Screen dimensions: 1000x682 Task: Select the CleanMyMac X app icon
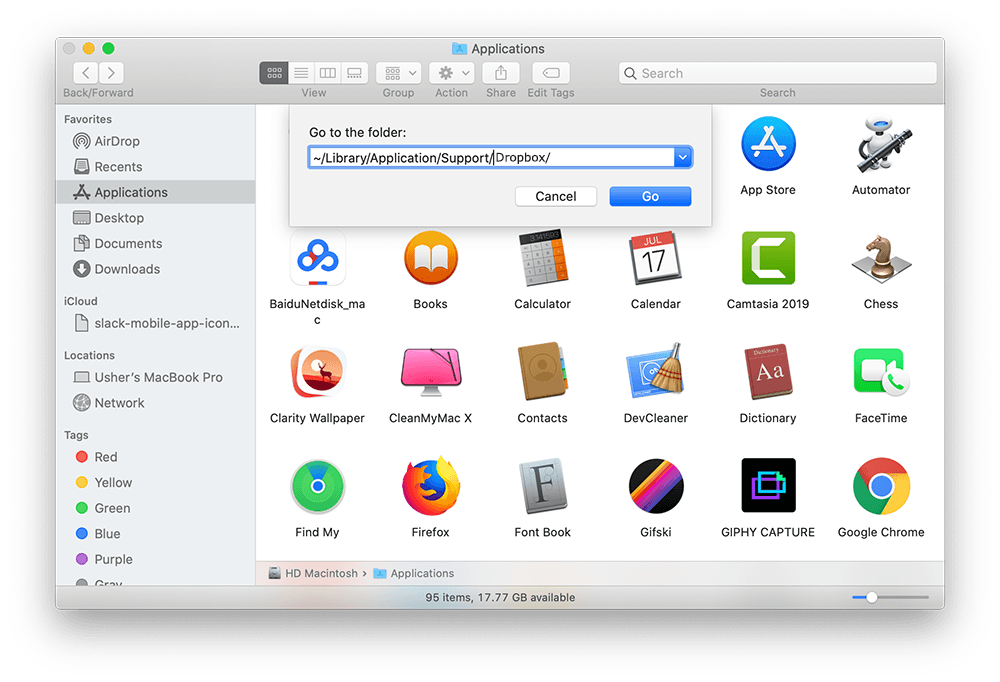430,371
